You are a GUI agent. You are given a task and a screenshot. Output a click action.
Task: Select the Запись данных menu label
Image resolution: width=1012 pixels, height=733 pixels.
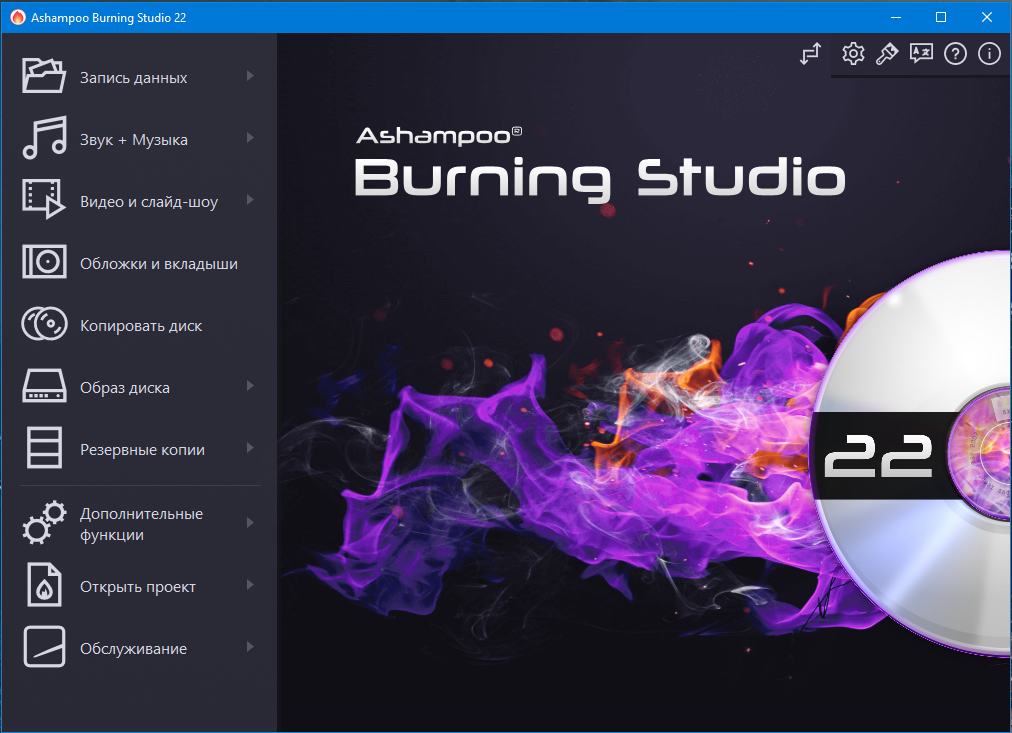[x=134, y=78]
